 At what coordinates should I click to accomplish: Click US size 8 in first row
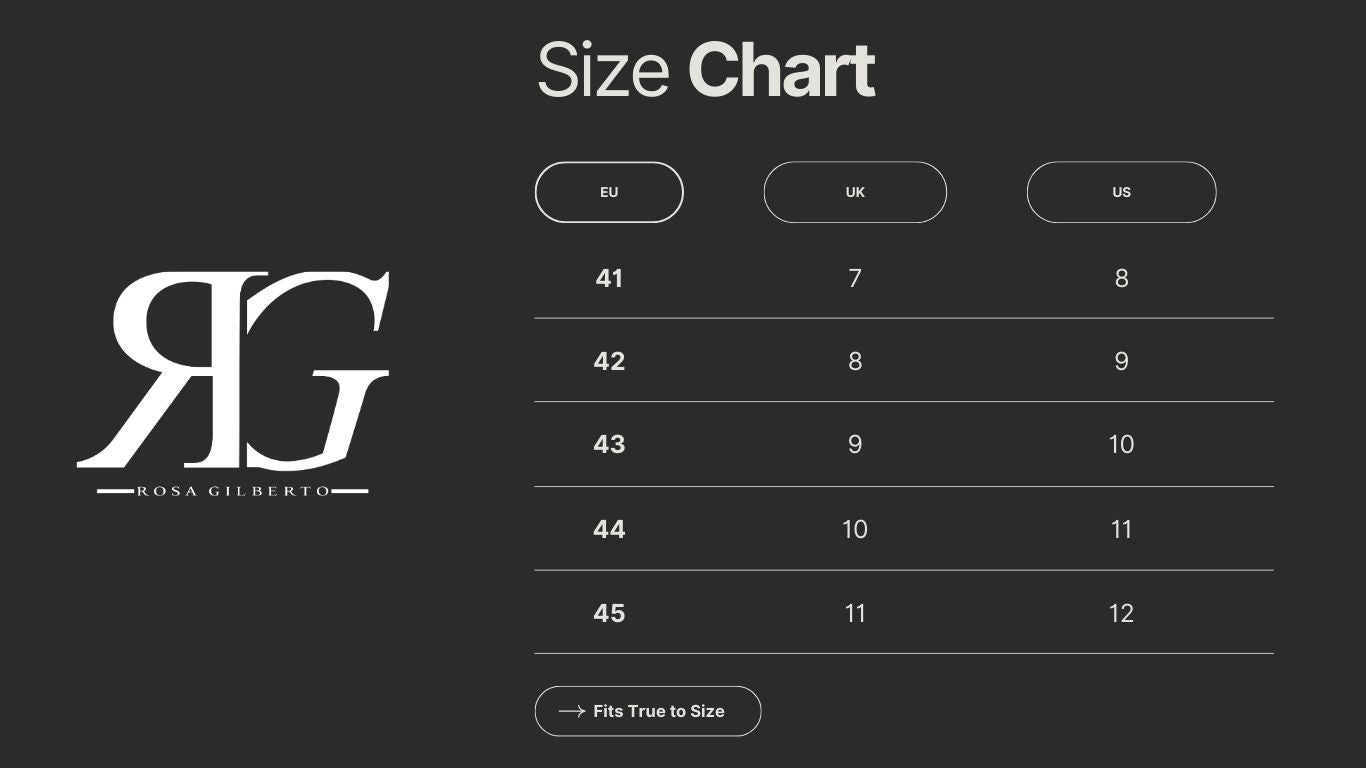pyautogui.click(x=1121, y=278)
